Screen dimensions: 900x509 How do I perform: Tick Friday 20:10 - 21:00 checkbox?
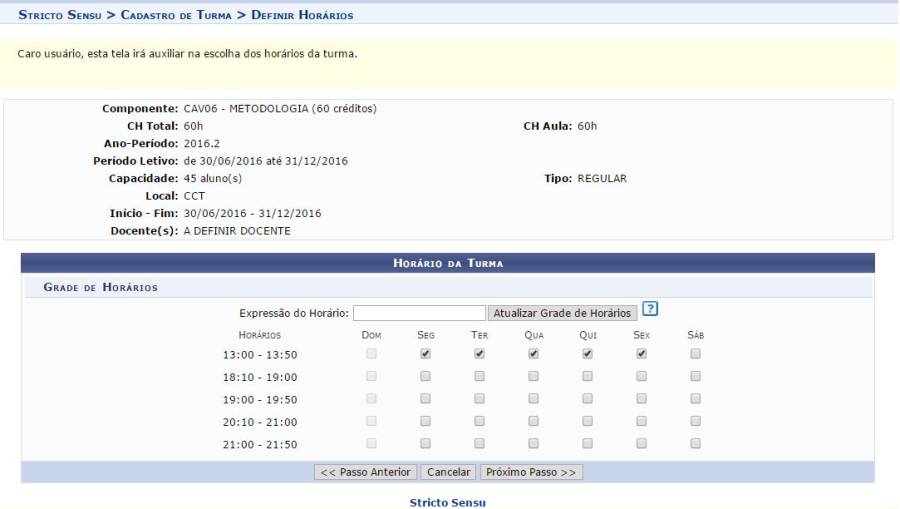pyautogui.click(x=642, y=421)
